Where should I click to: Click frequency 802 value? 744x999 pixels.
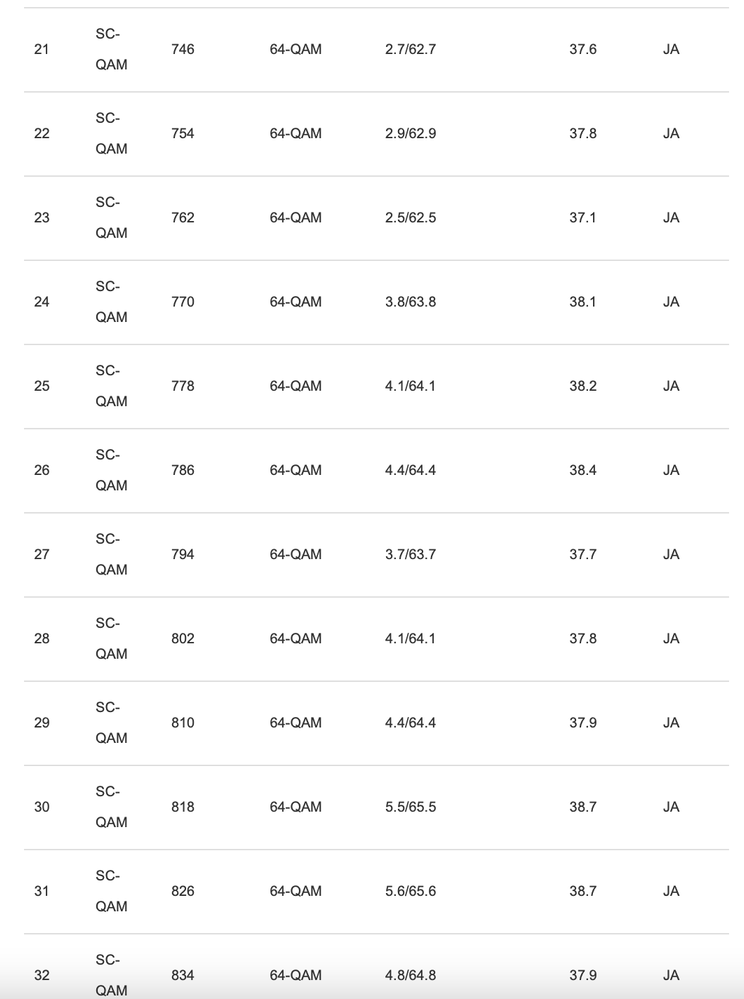pyautogui.click(x=183, y=638)
